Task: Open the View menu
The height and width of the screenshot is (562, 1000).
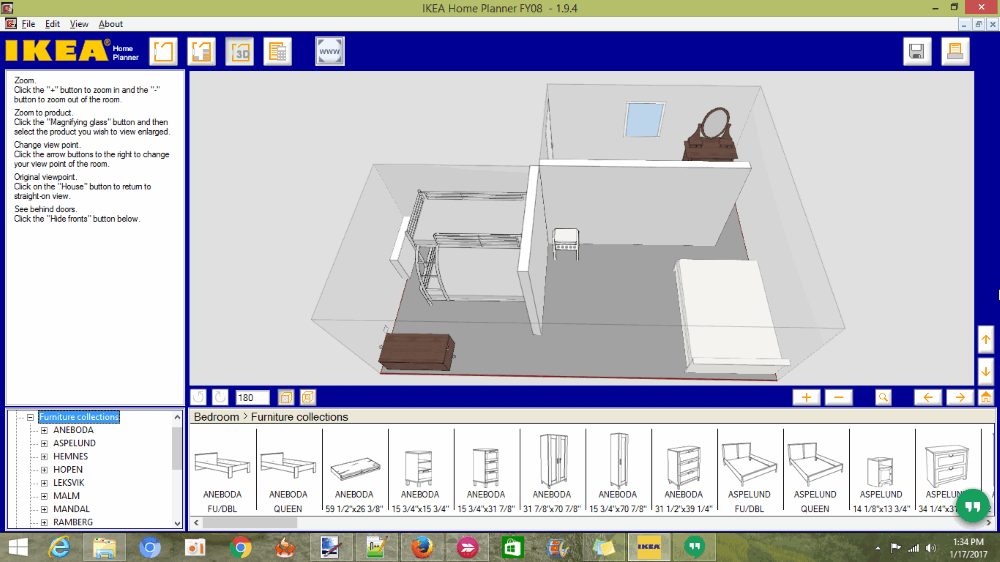Action: [x=79, y=24]
